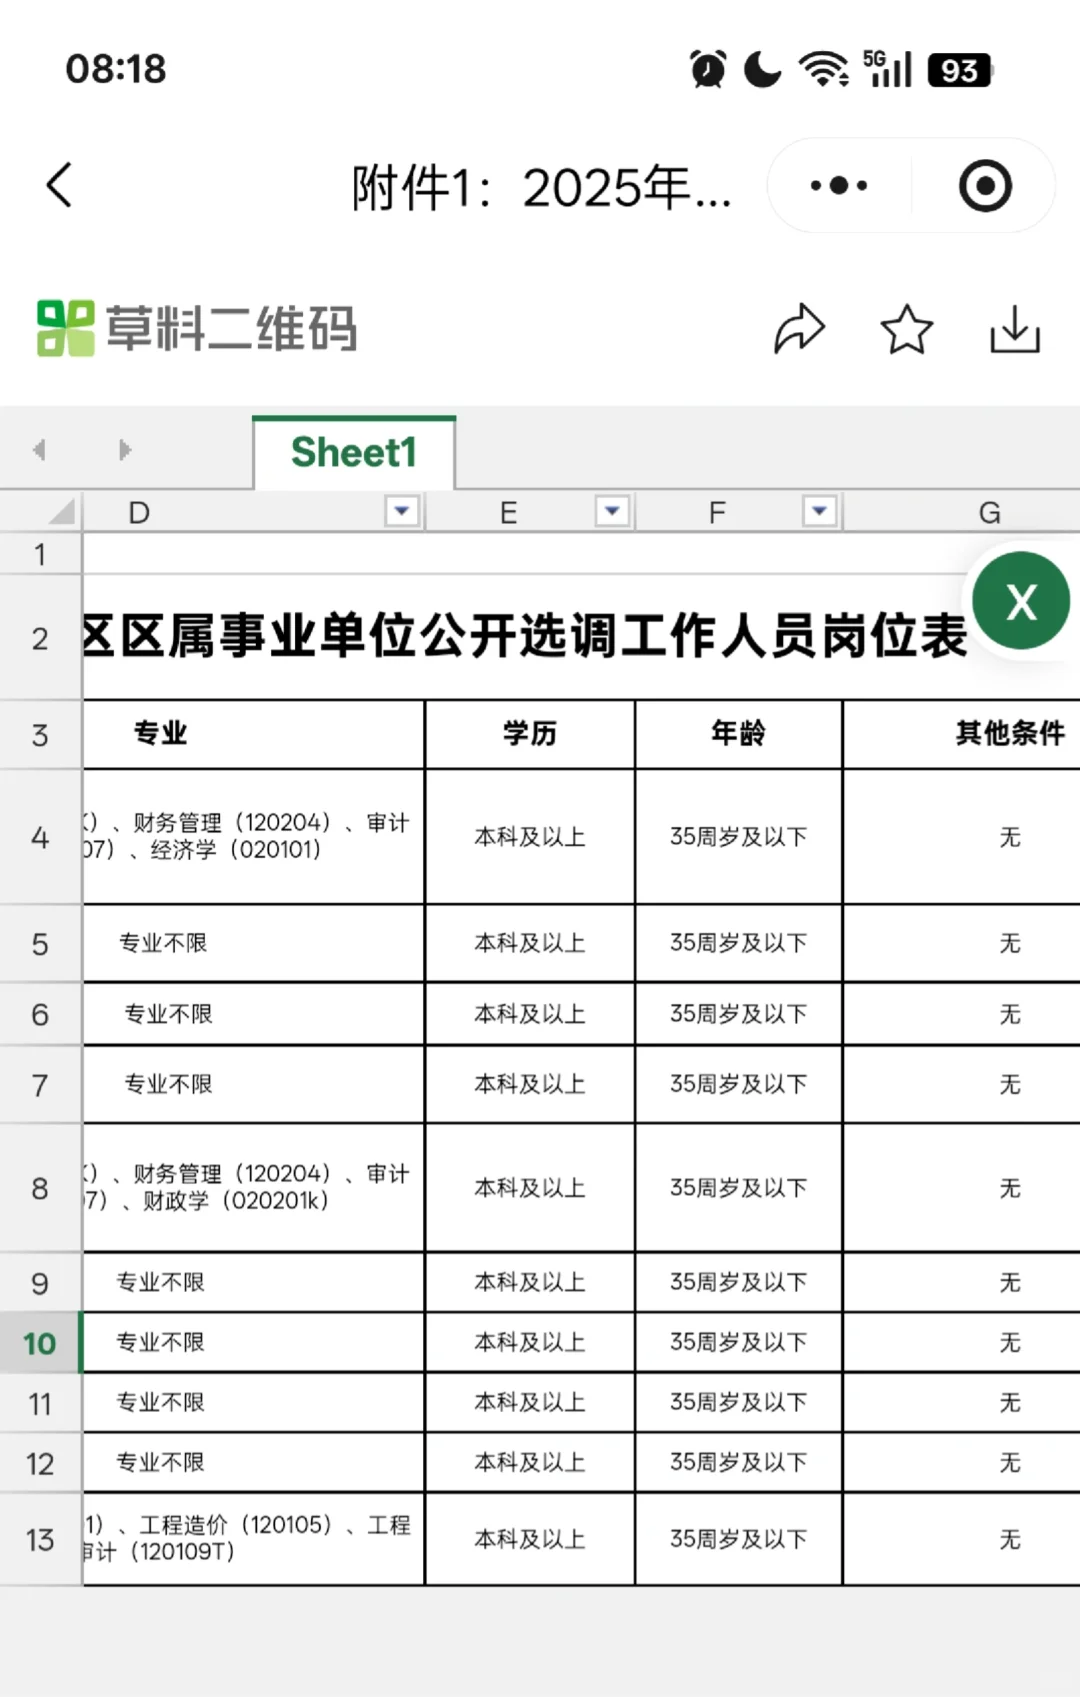Select 本科及以上 cell in row 12
The image size is (1080, 1697).
[530, 1463]
